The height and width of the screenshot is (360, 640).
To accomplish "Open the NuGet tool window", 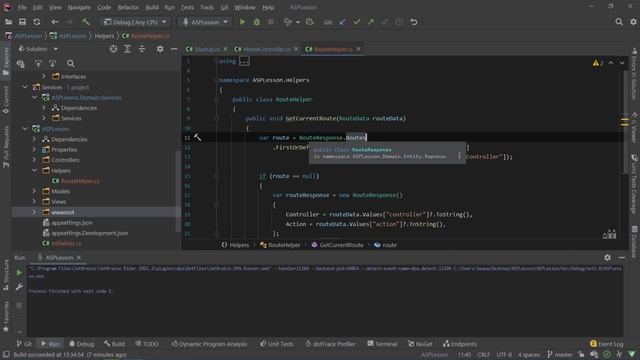I will 420,344.
